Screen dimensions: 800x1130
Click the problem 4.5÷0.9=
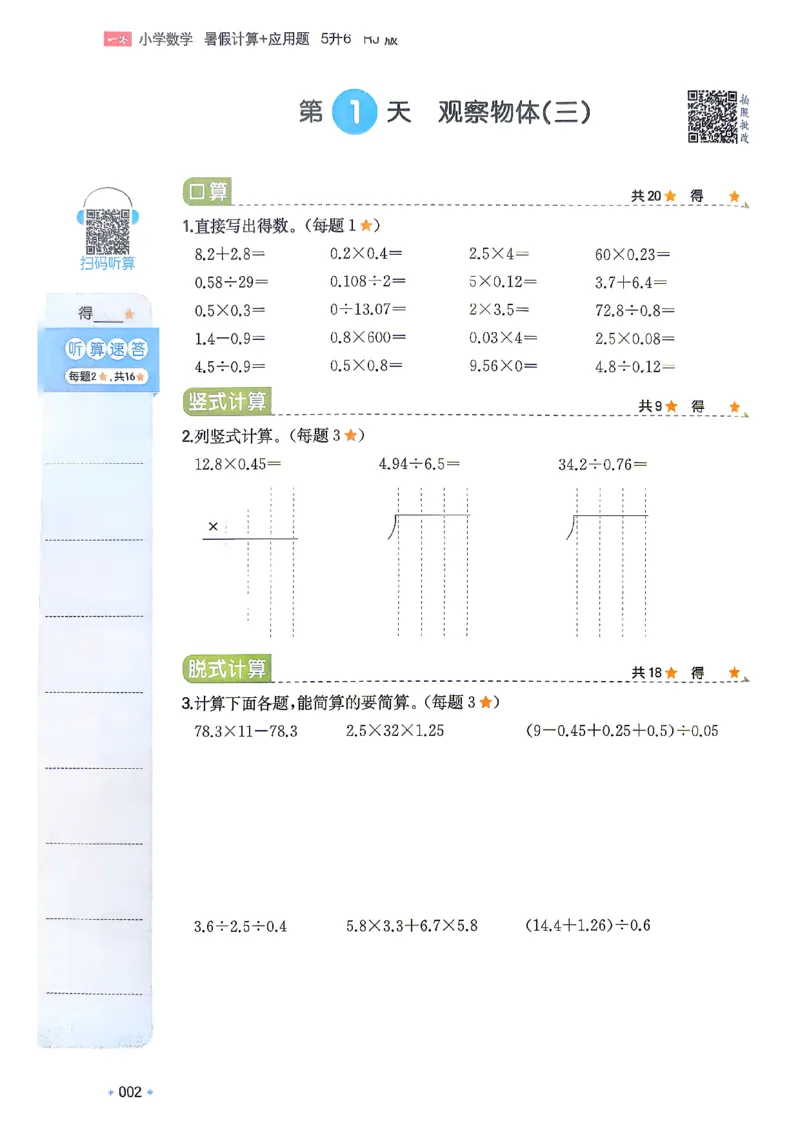230,367
